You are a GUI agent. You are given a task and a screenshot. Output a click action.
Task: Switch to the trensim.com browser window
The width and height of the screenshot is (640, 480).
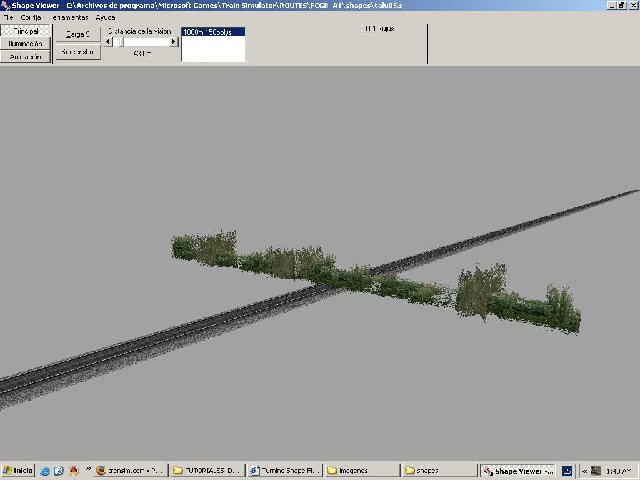point(128,470)
